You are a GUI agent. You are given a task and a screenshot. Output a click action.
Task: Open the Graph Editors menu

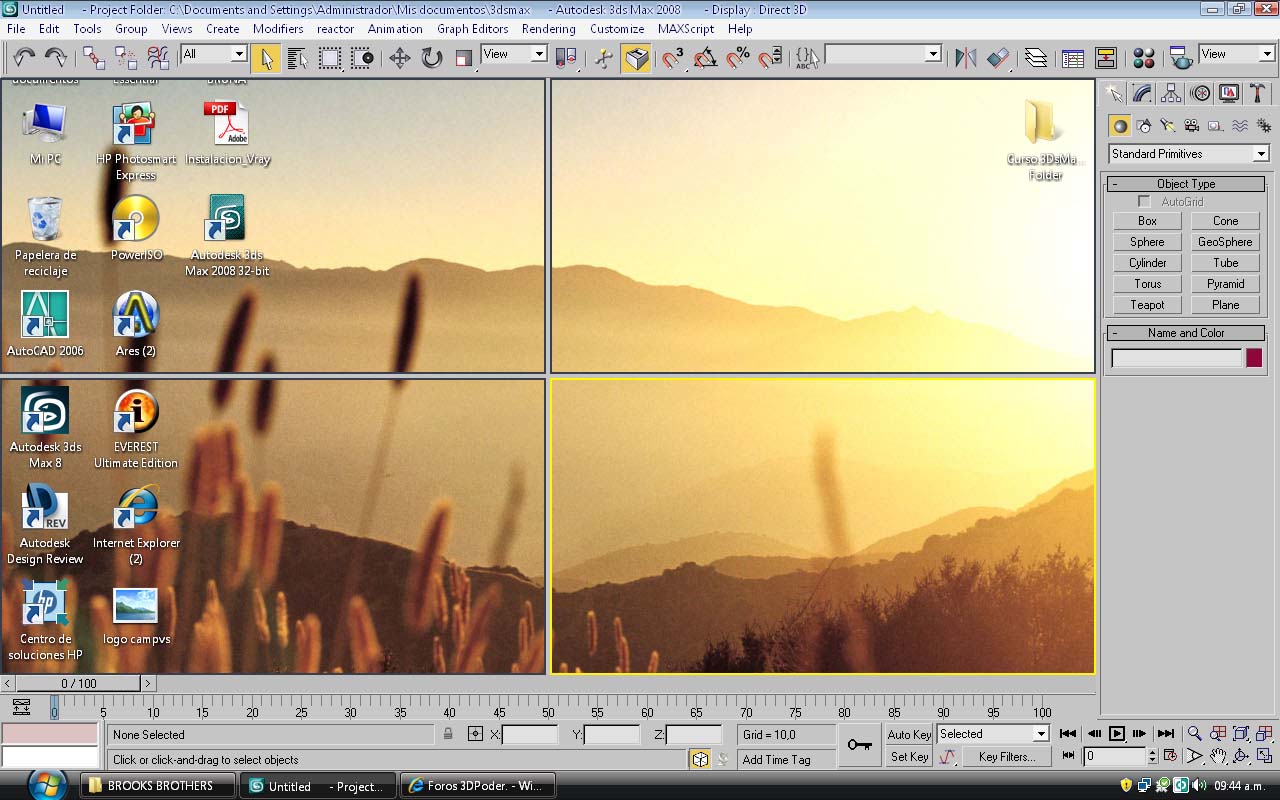(472, 29)
